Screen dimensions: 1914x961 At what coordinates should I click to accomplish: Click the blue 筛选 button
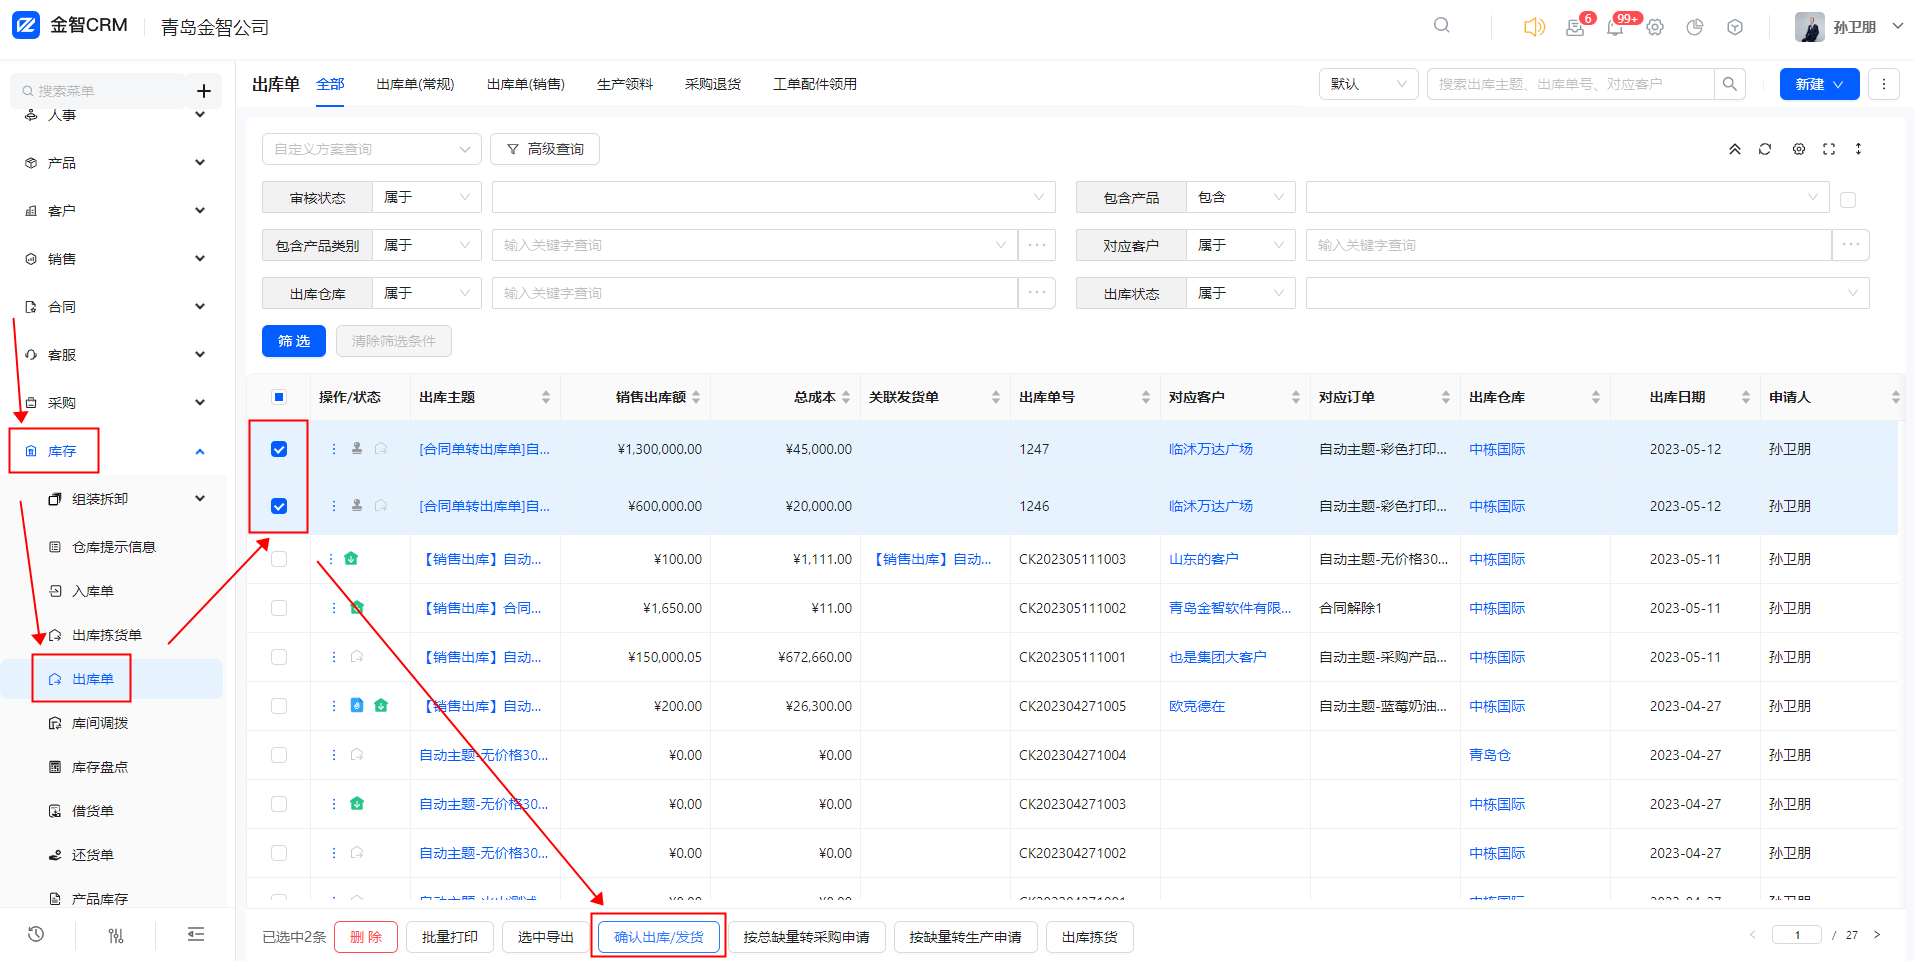[293, 341]
